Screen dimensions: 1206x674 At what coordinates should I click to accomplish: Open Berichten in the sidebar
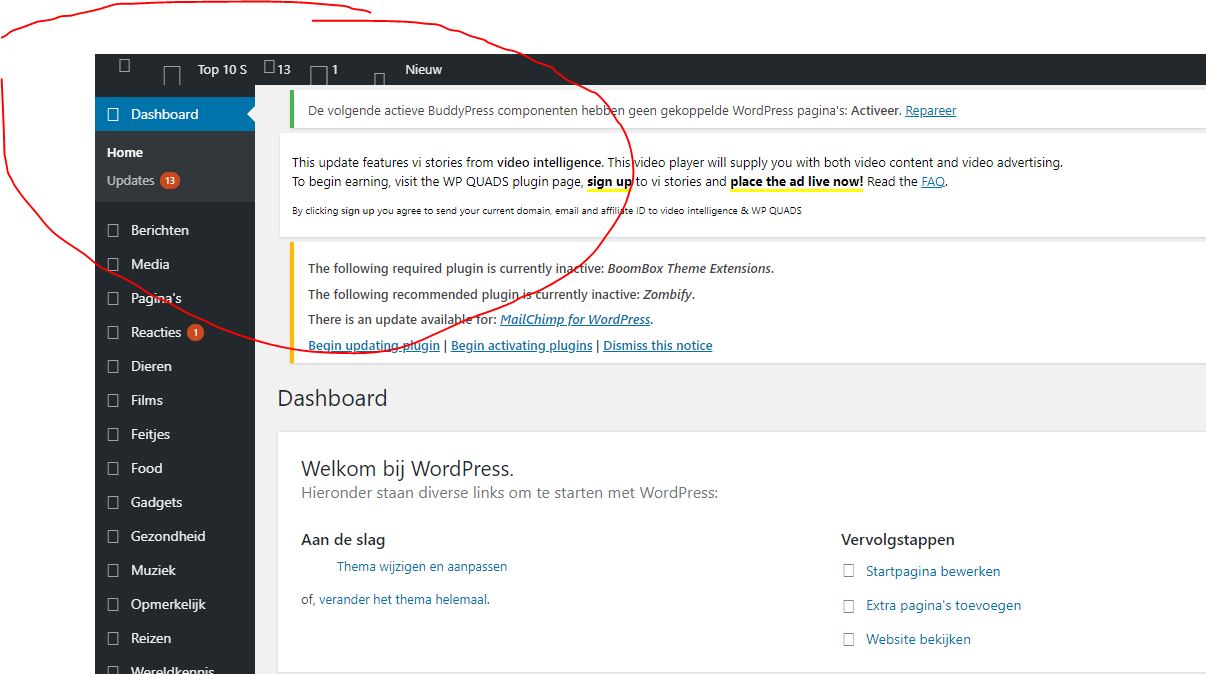(160, 230)
